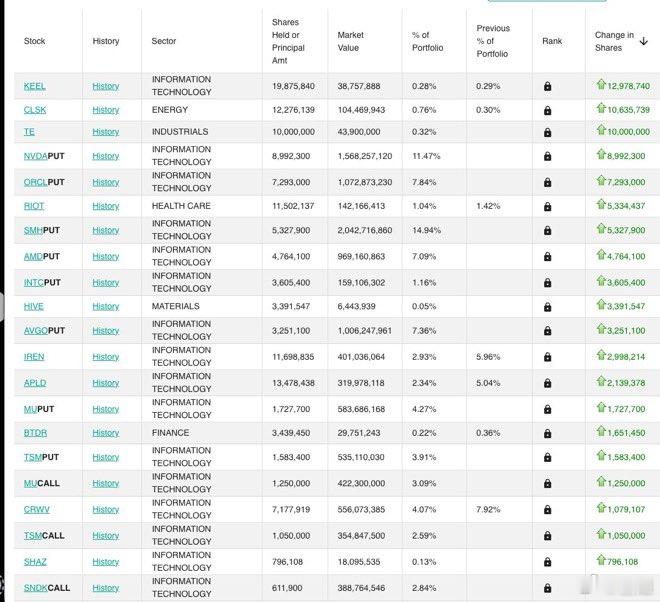
Task: Select change in shares 2,998,214
Action: (626, 357)
